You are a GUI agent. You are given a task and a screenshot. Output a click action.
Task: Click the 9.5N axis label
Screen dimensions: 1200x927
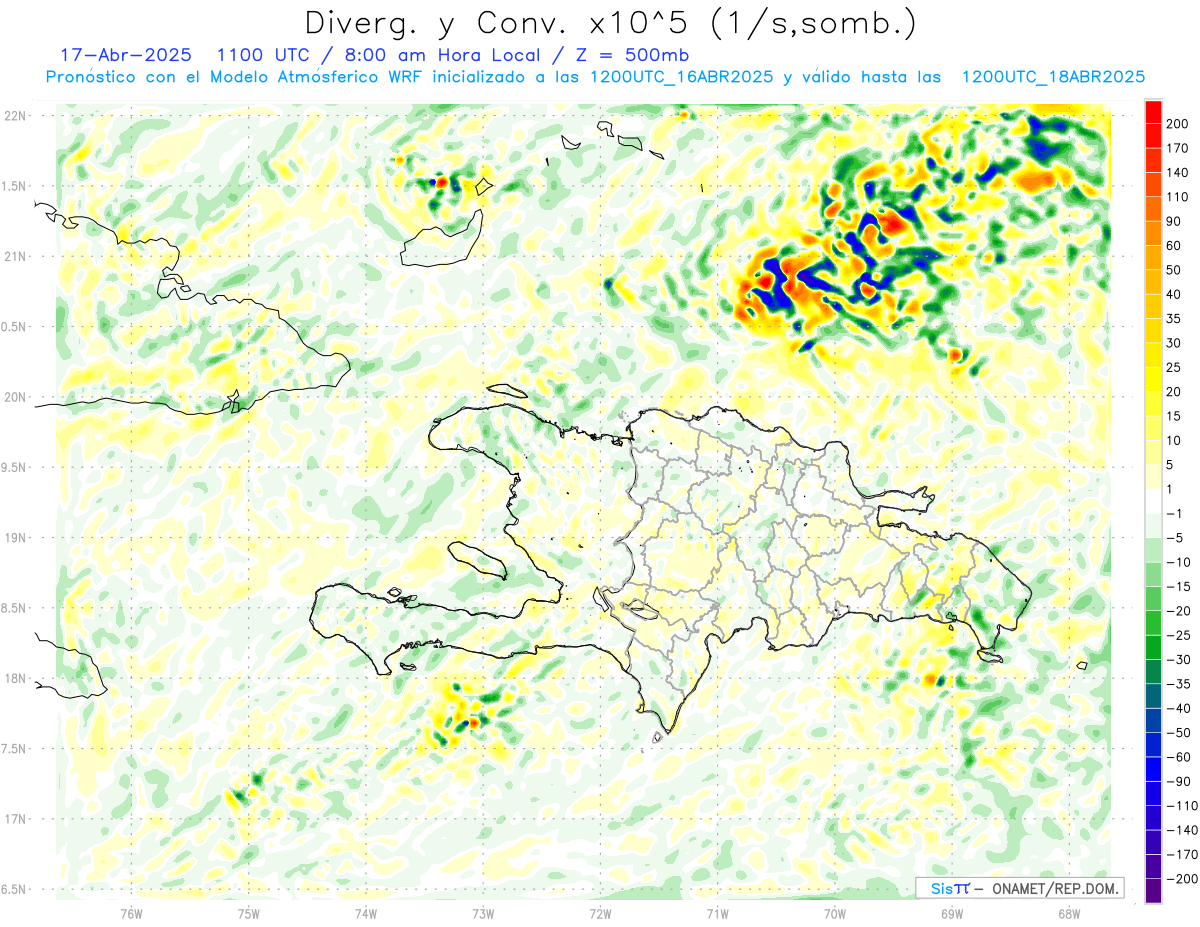15,467
